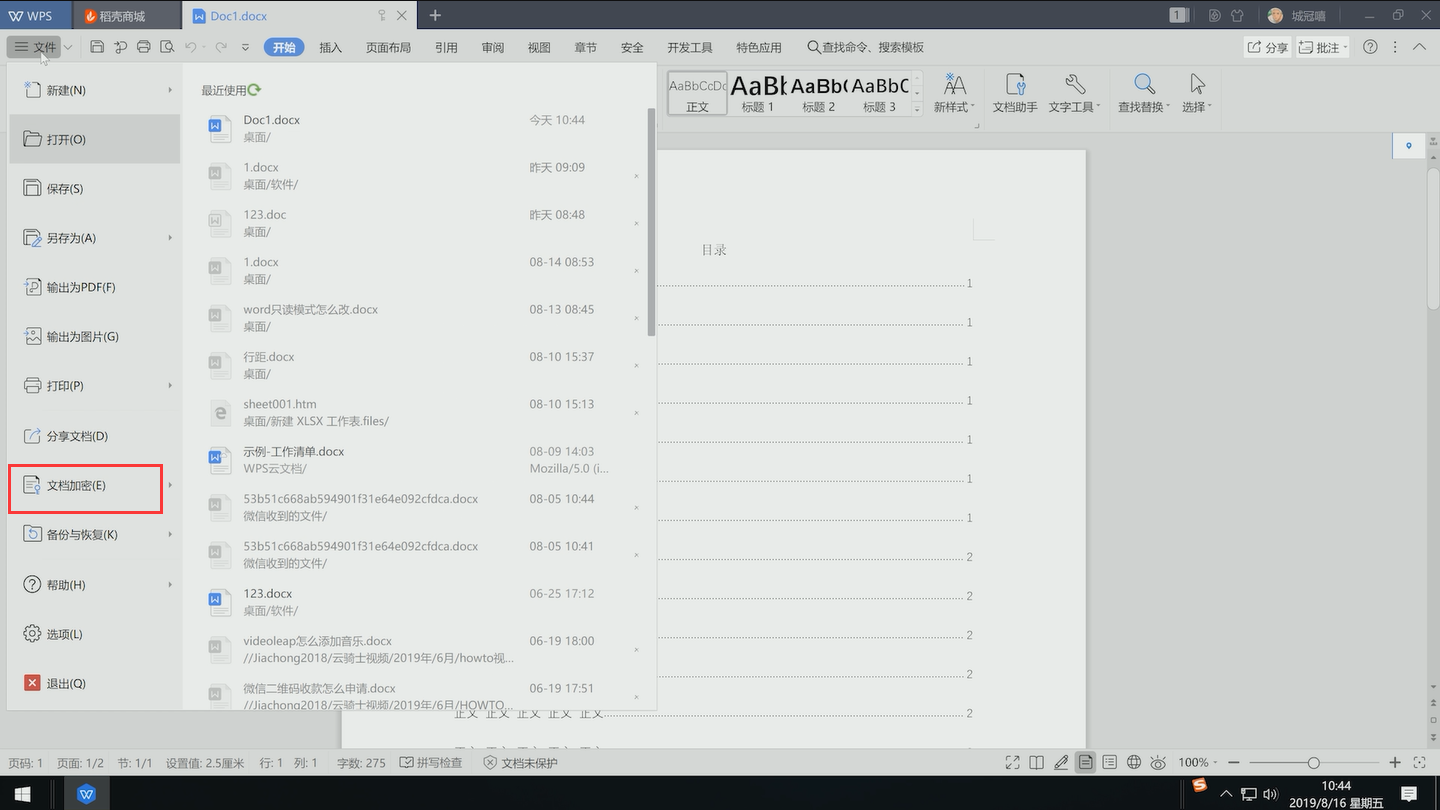Open 选项(L) settings menu item
1440x810 pixels.
pos(94,634)
